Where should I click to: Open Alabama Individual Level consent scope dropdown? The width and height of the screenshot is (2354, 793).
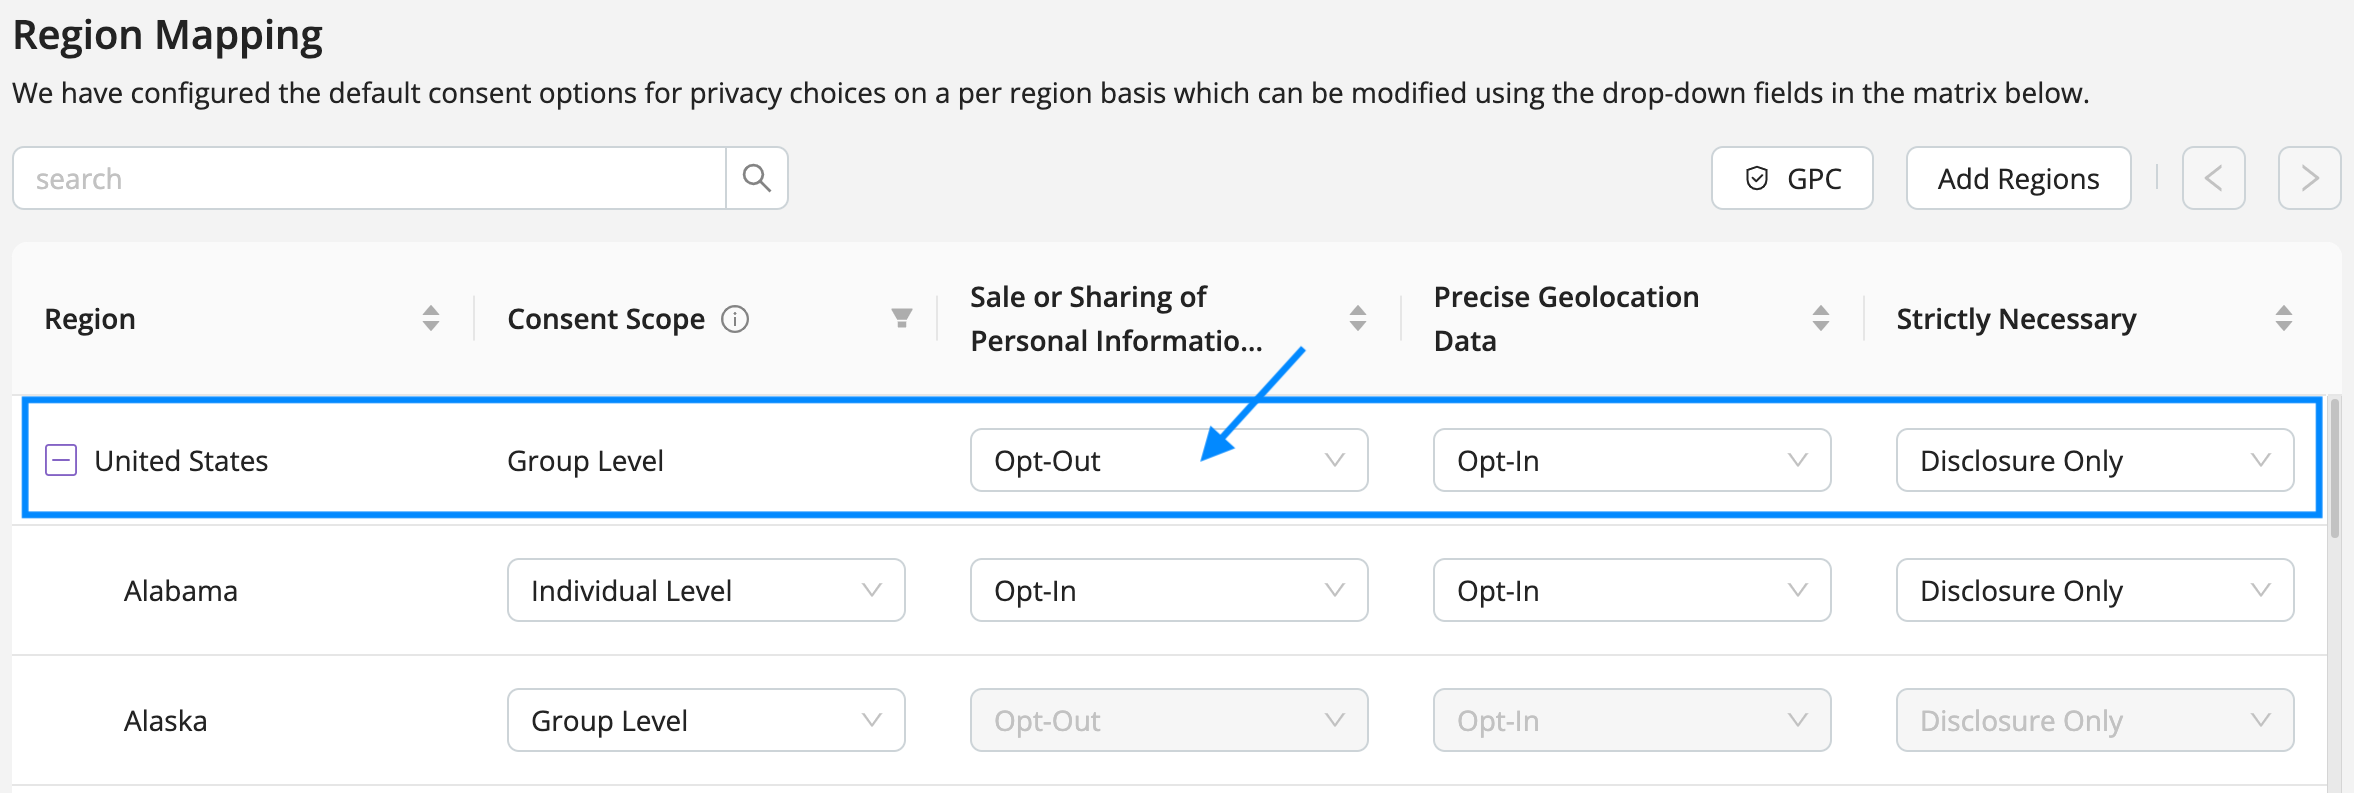[x=706, y=590]
